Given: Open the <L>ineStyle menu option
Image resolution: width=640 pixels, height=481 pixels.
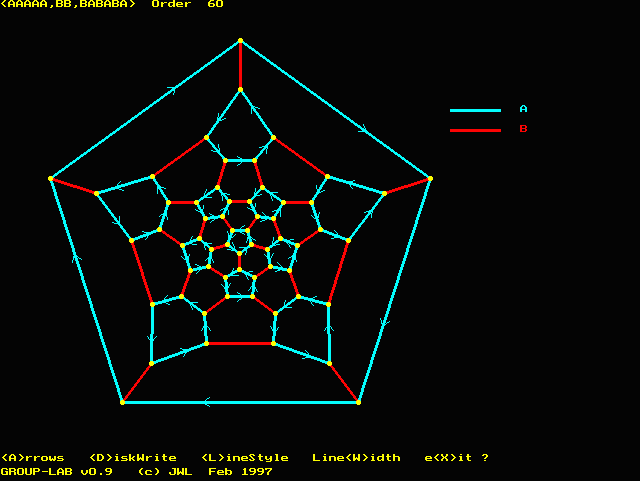Looking at the screenshot, I should (245, 458).
